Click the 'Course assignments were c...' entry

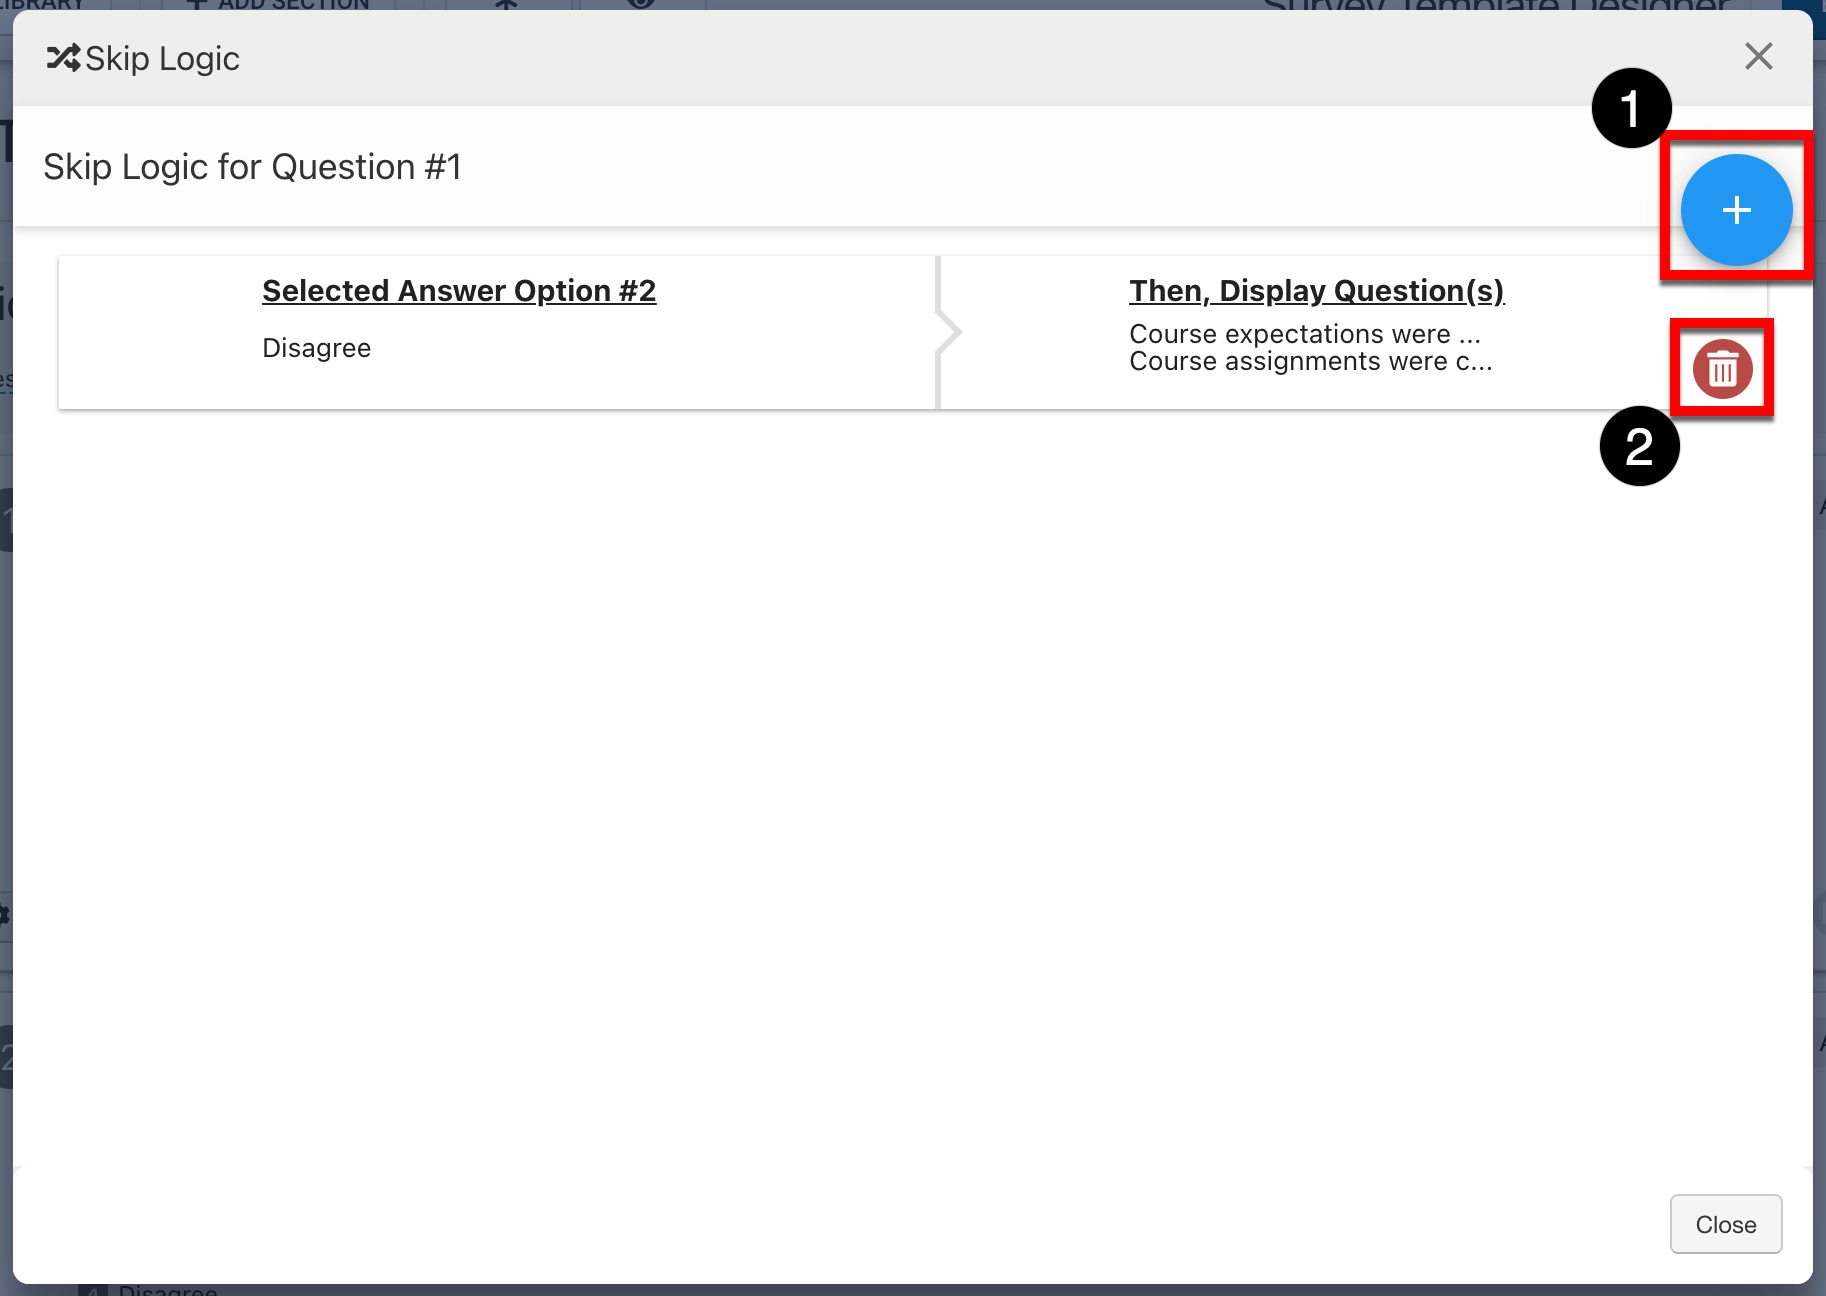tap(1310, 361)
